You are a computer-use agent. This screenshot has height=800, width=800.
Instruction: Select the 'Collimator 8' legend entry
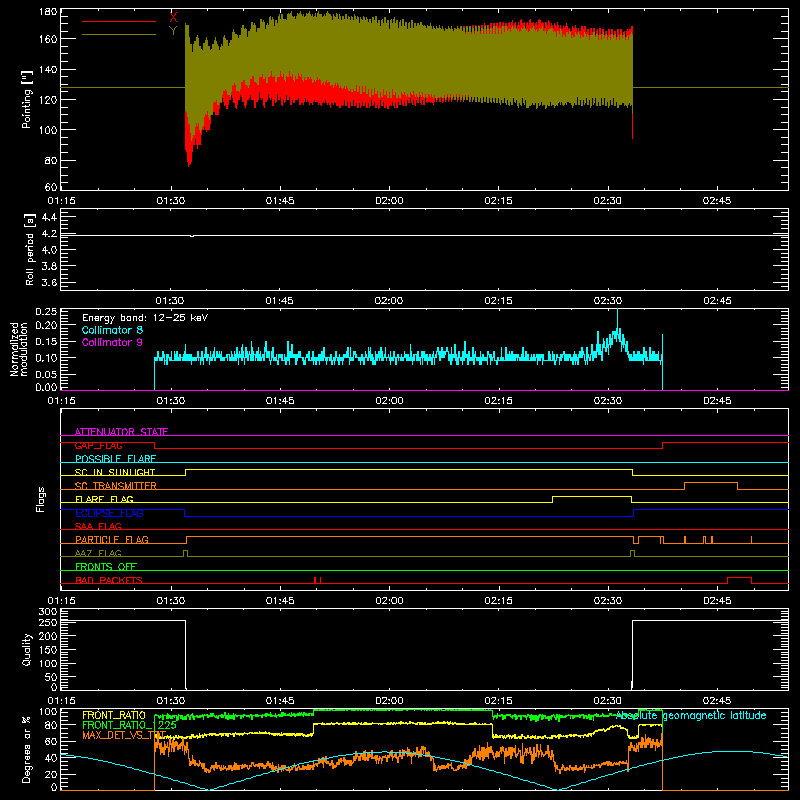click(x=112, y=330)
